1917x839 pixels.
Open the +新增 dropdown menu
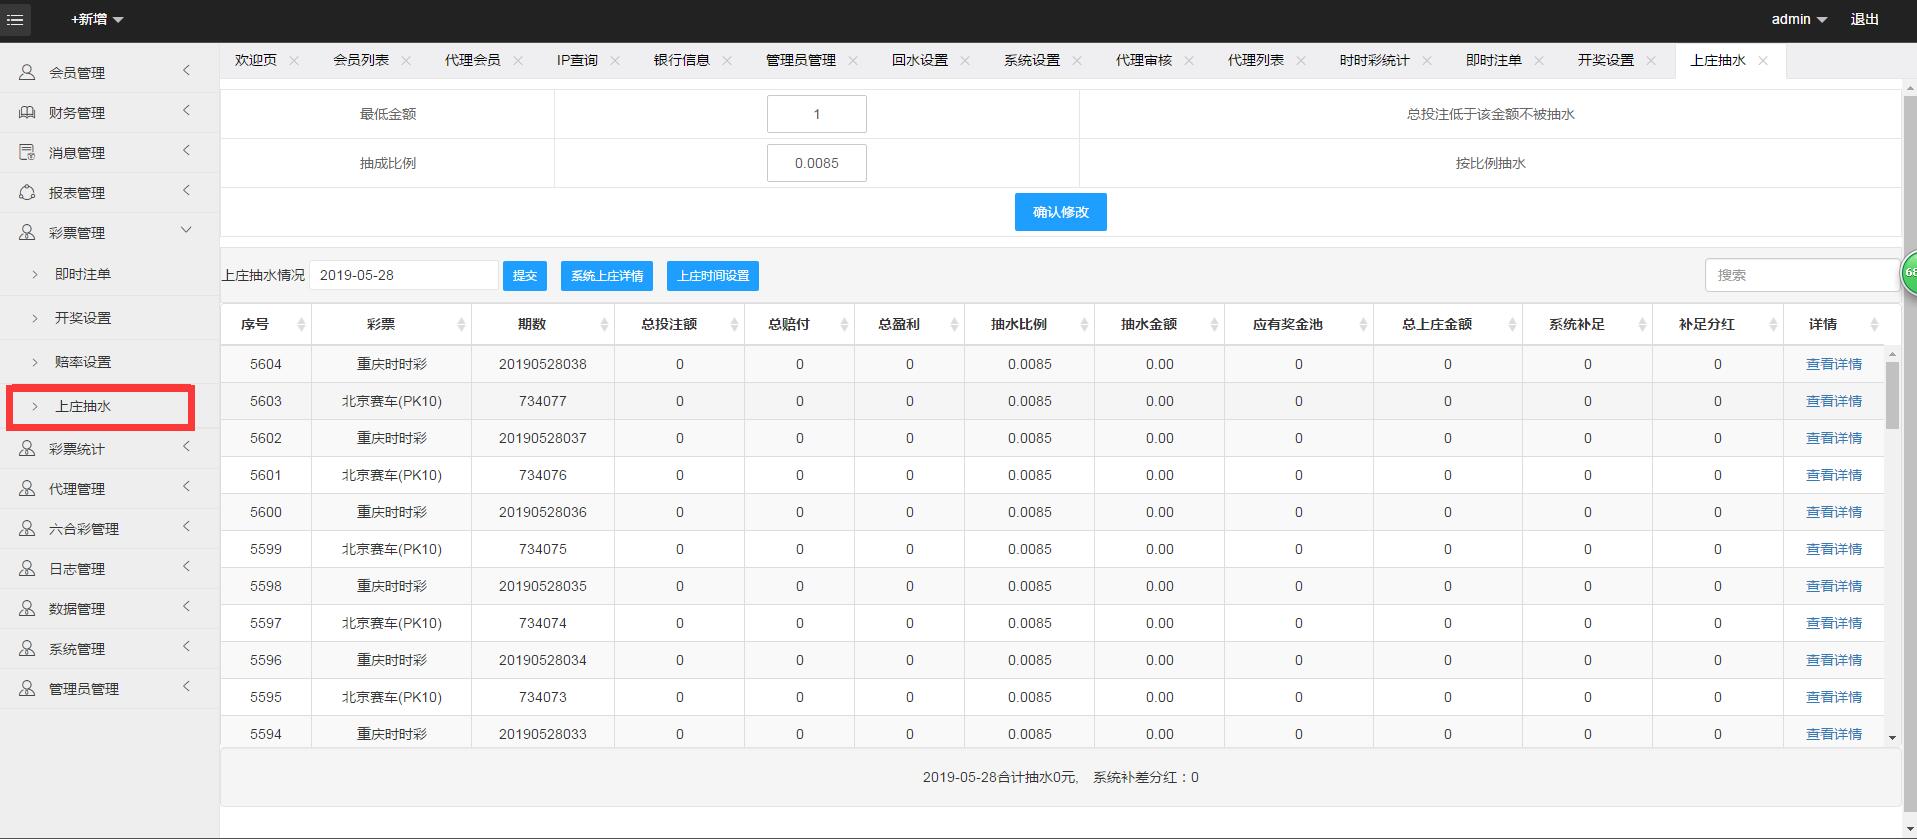[x=97, y=20]
